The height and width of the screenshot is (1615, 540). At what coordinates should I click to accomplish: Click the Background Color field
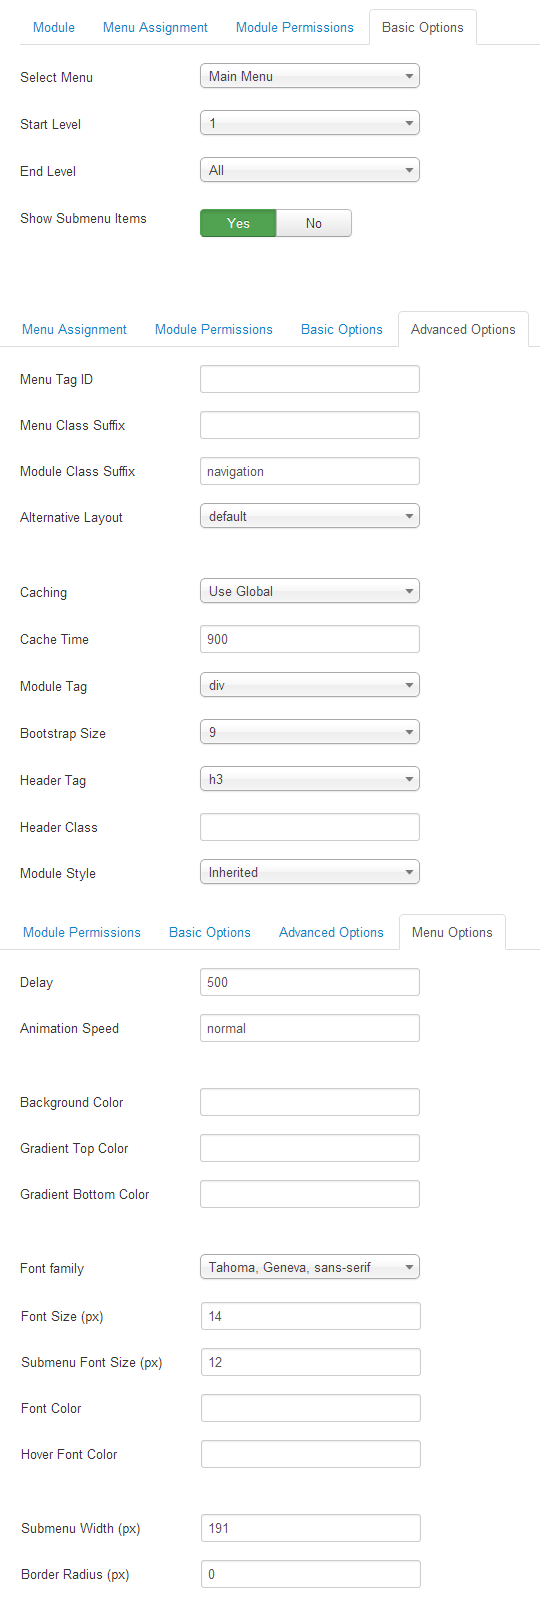(310, 1102)
